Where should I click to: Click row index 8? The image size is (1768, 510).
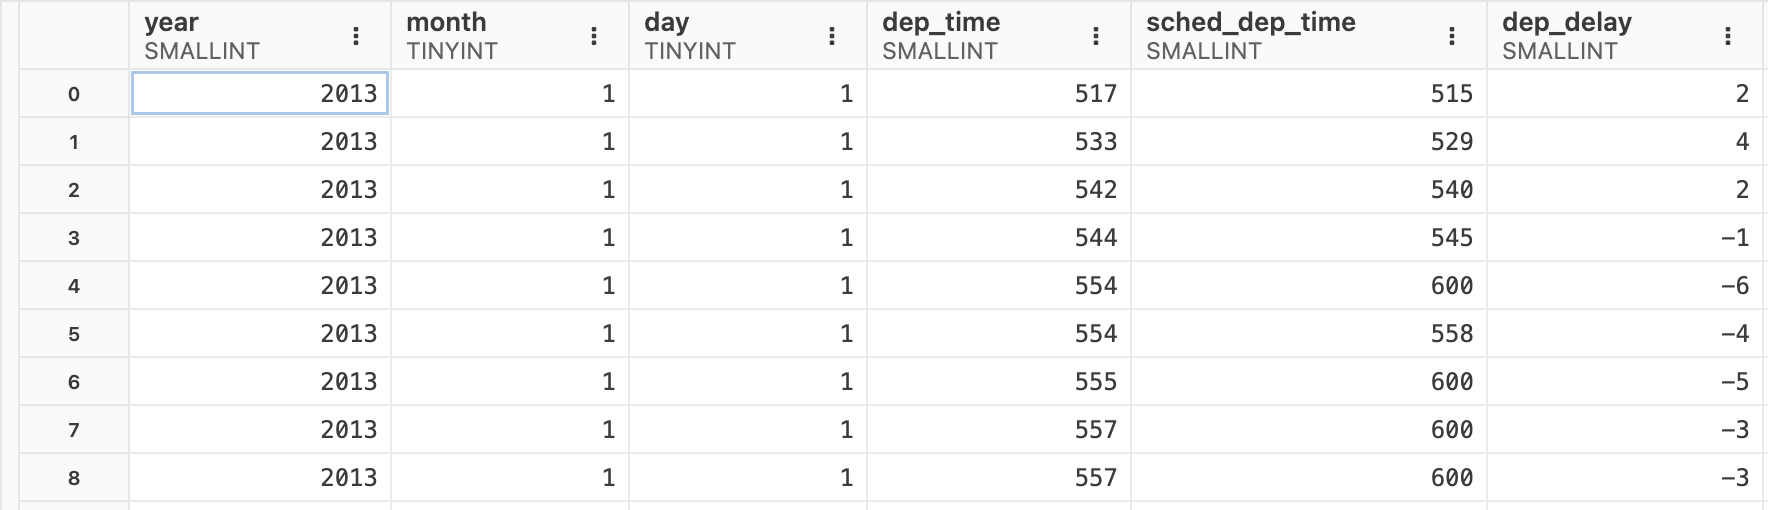[74, 478]
